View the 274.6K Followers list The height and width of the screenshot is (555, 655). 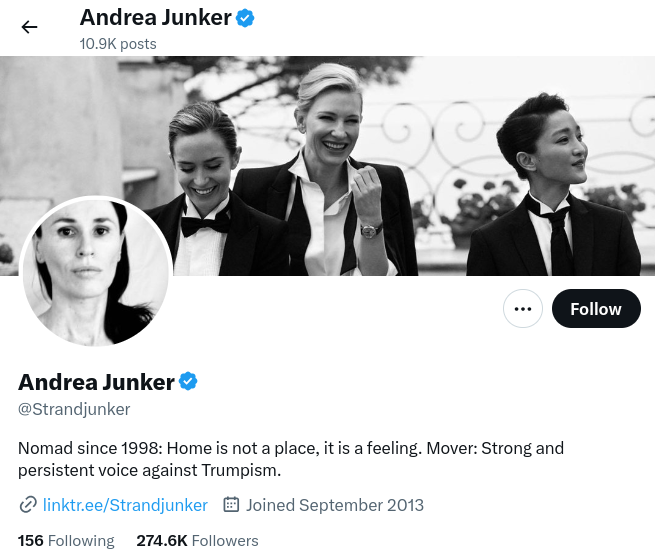coord(197,540)
